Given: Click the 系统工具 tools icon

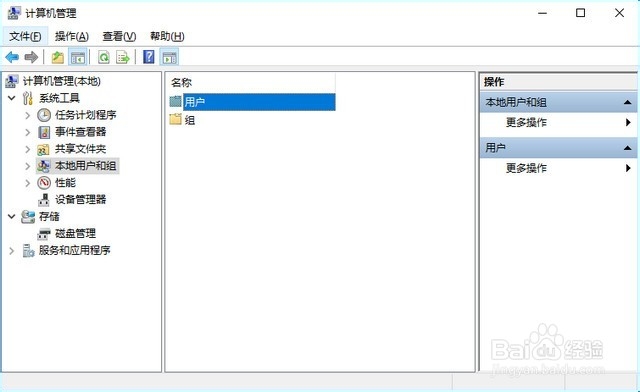Looking at the screenshot, I should pos(28,98).
